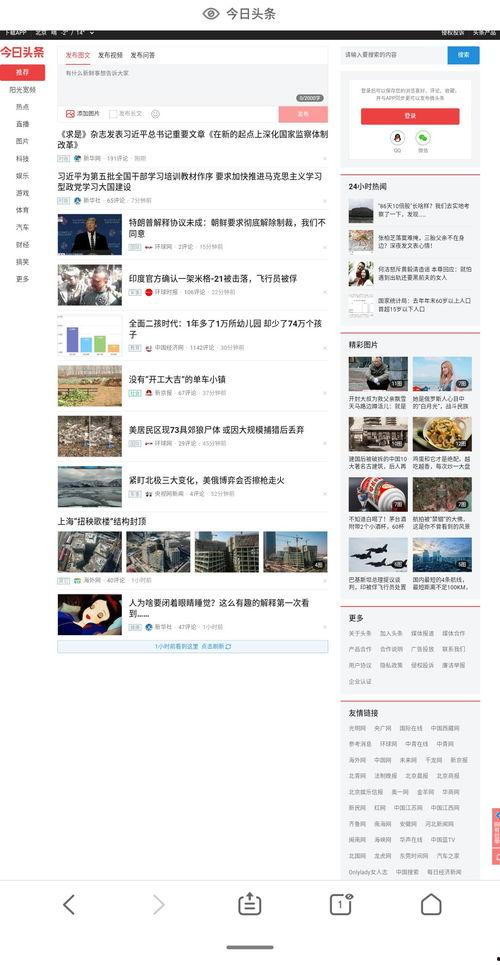Open the emoji smiley picker
The image size is (500, 965).
(x=155, y=114)
